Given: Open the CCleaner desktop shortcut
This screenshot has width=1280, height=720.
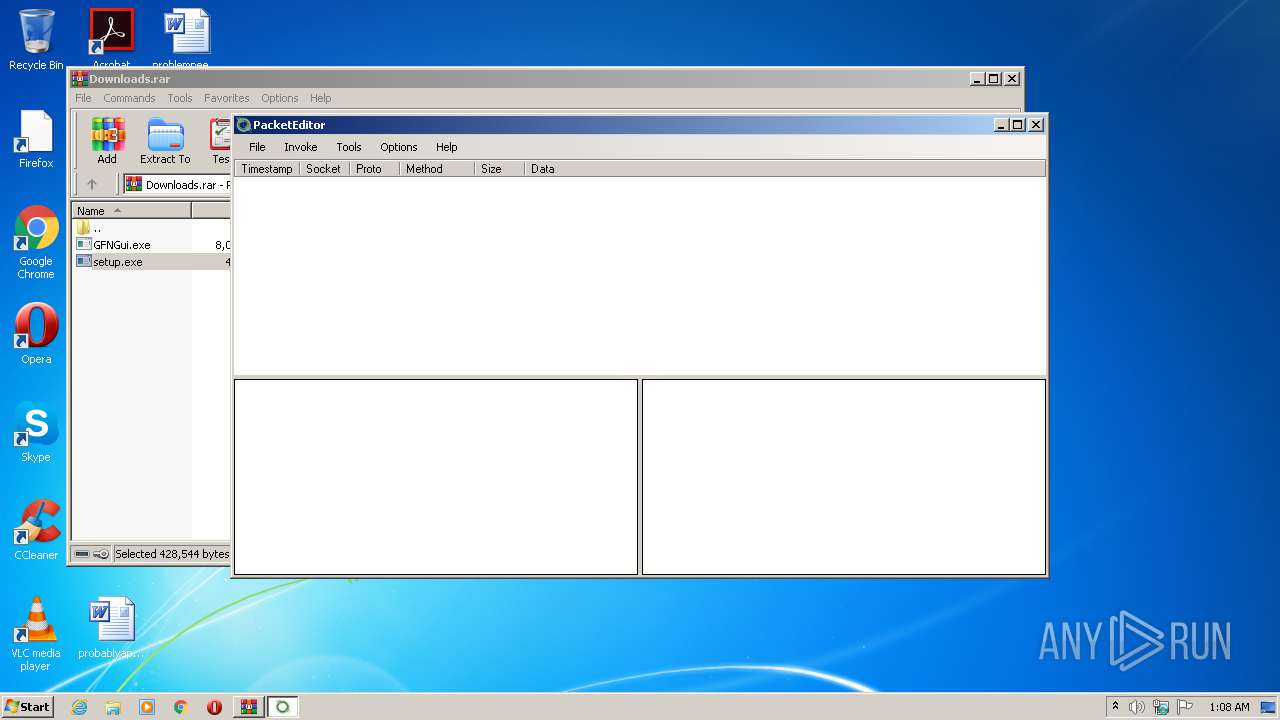Looking at the screenshot, I should [36, 530].
